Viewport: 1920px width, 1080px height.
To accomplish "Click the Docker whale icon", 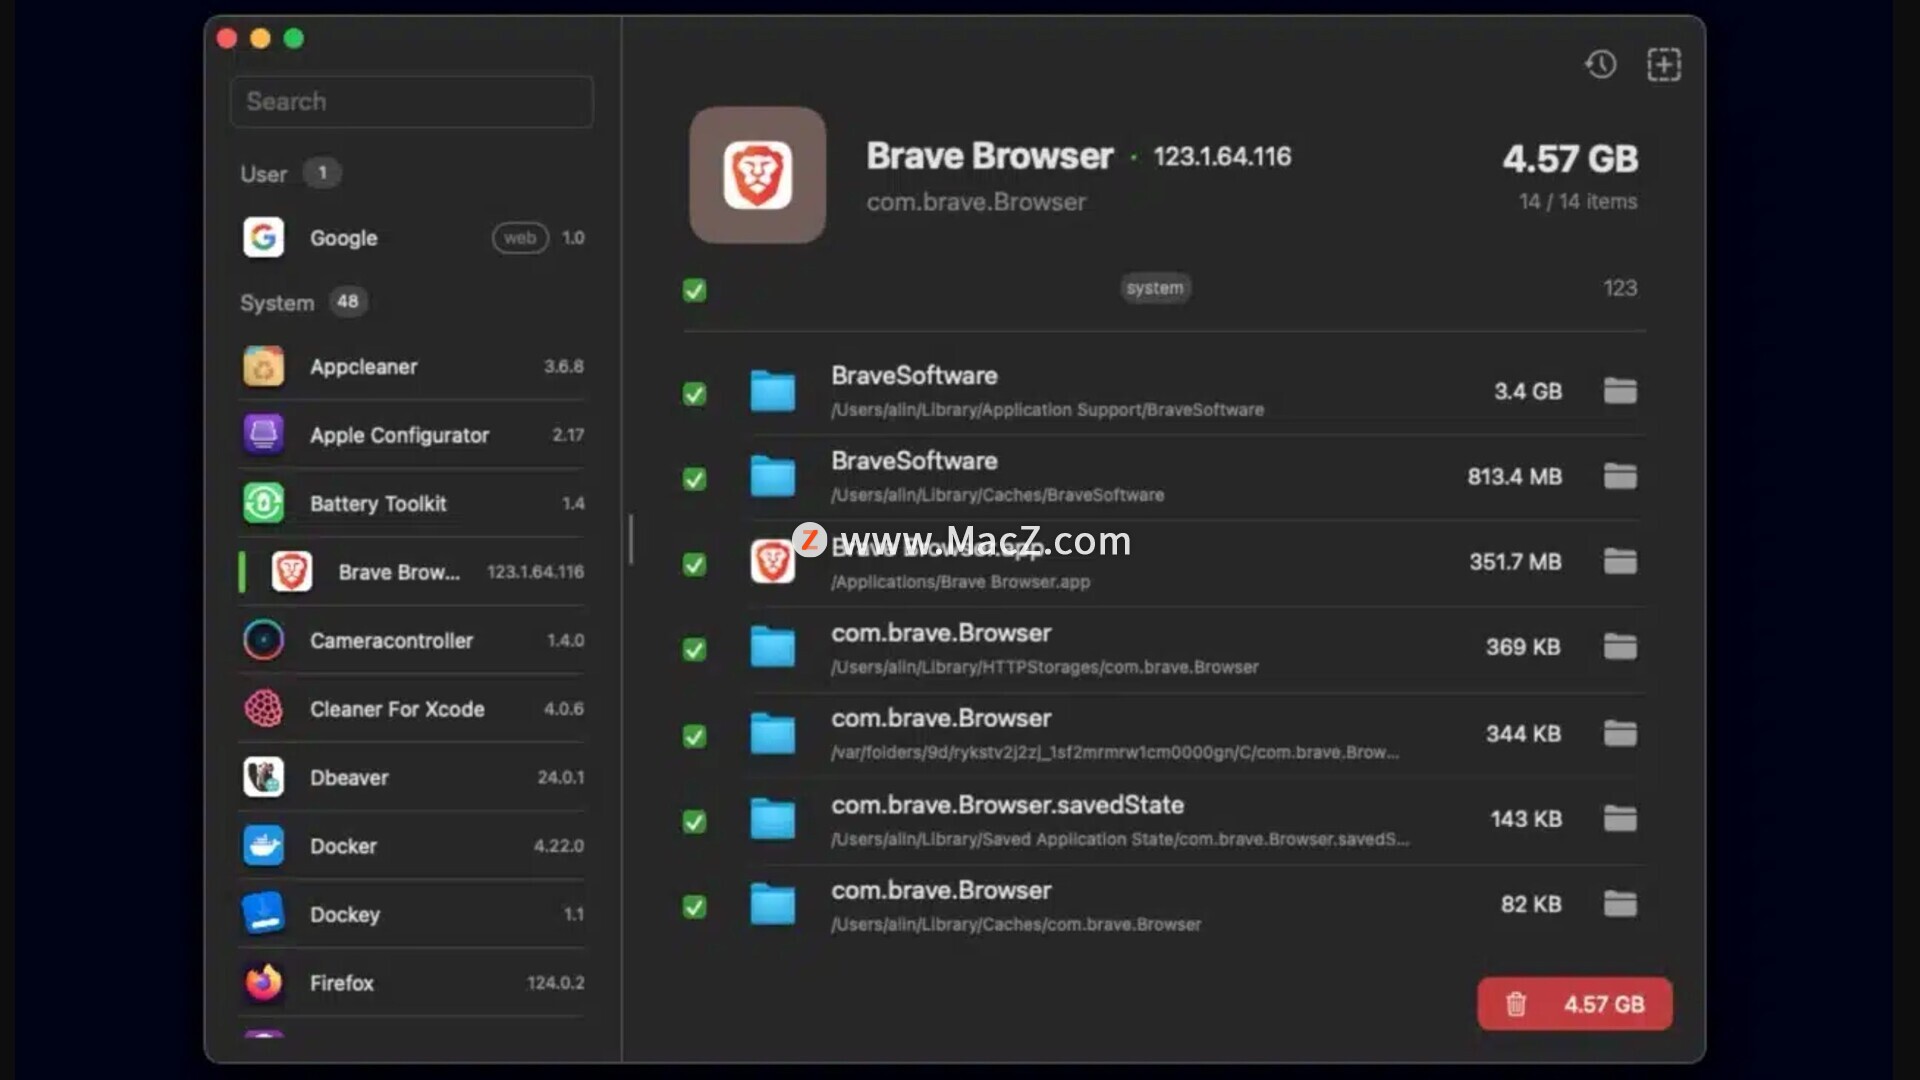I will pyautogui.click(x=264, y=846).
